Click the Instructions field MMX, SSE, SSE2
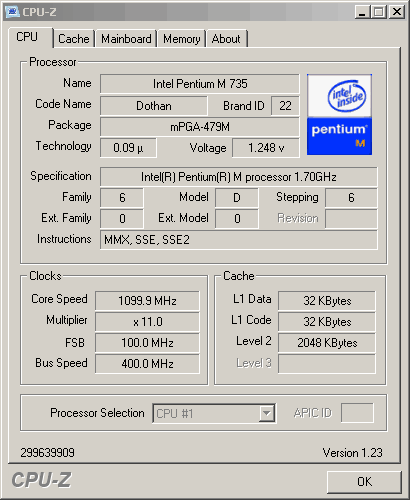The height and width of the screenshot is (500, 410). (x=239, y=240)
